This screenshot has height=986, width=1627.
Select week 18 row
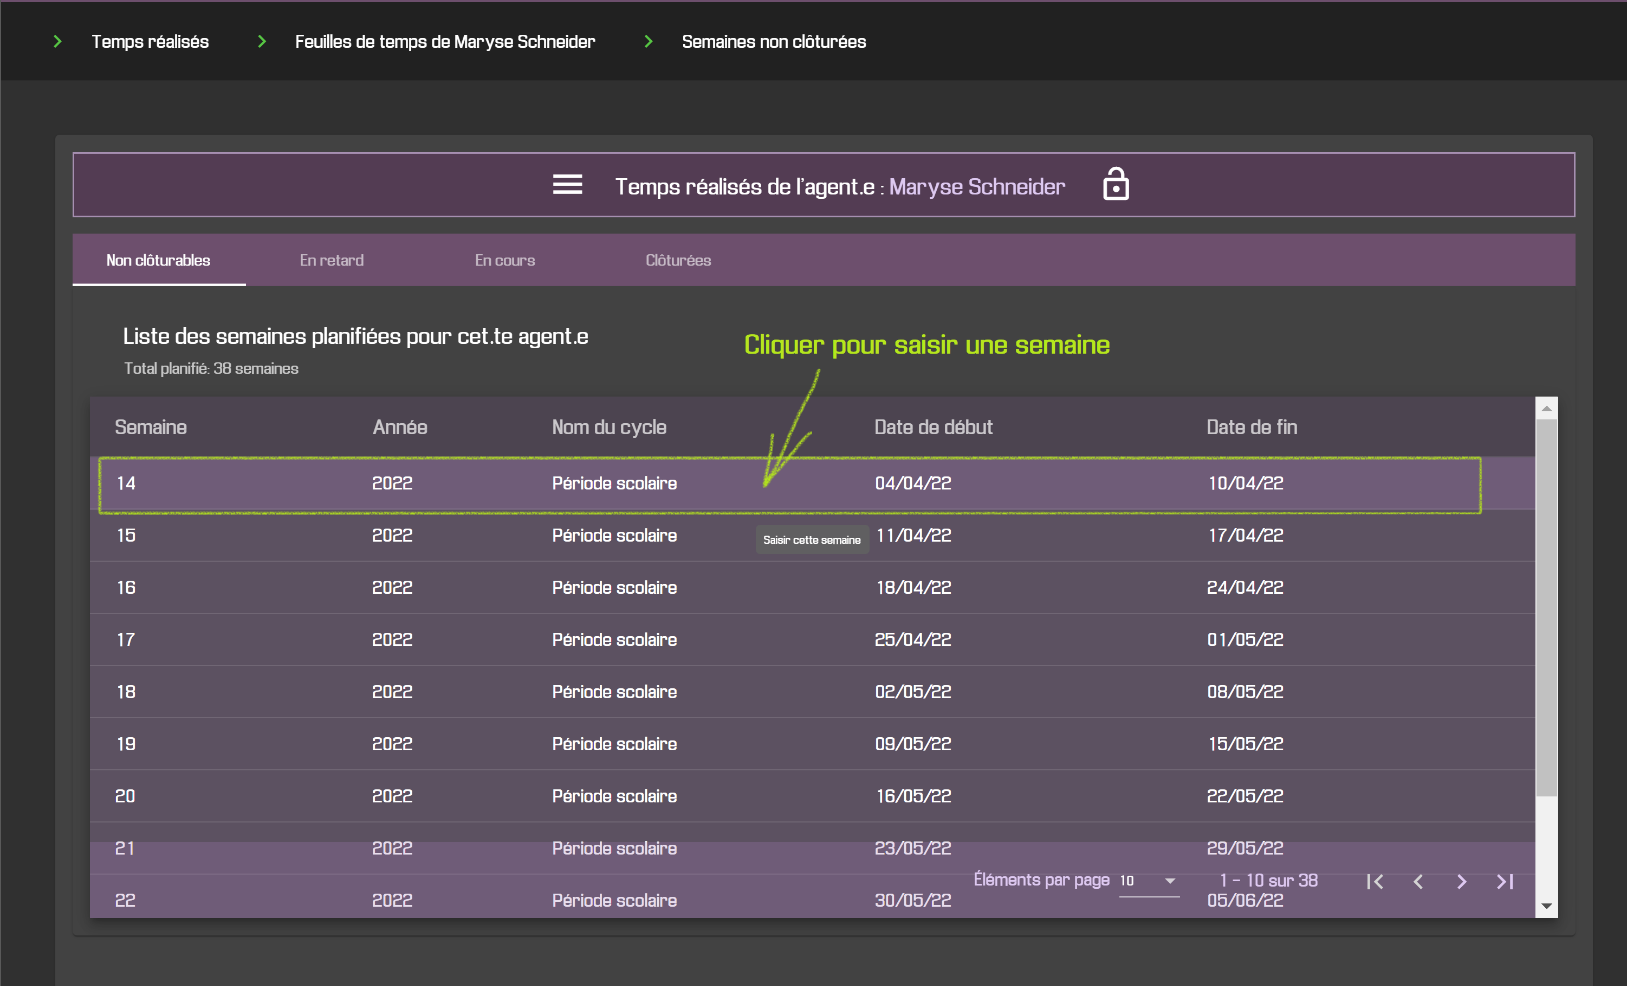(x=812, y=691)
